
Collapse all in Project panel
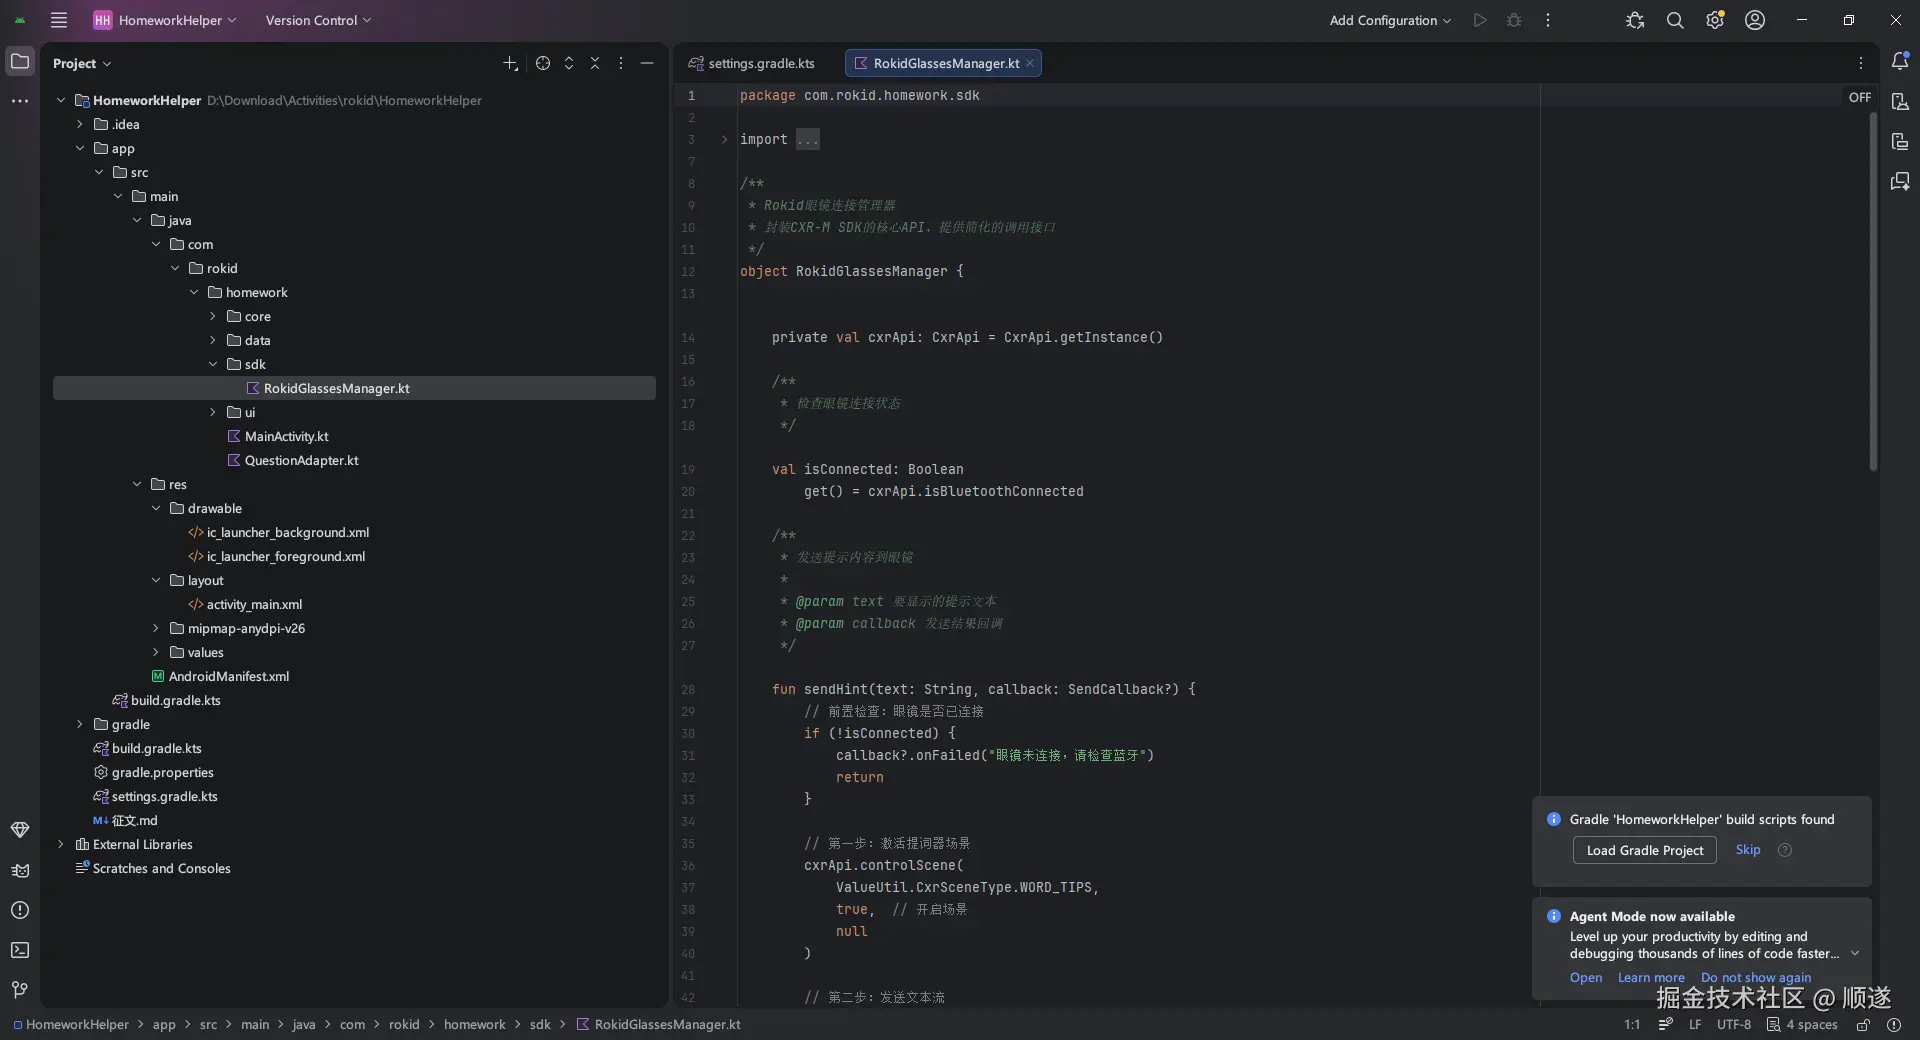pyautogui.click(x=595, y=63)
